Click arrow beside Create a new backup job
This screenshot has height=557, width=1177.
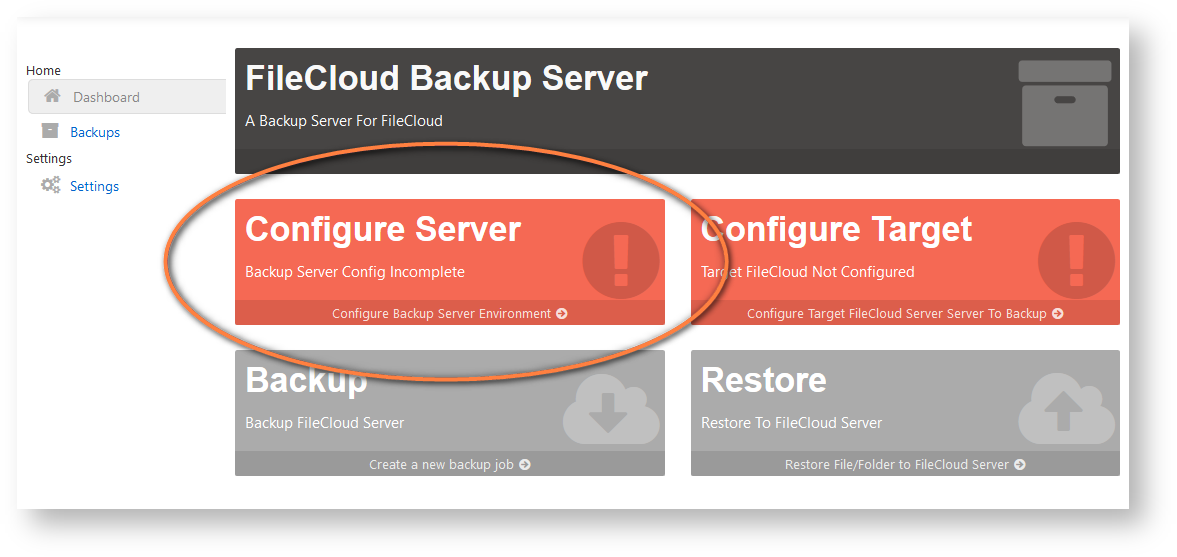[525, 465]
